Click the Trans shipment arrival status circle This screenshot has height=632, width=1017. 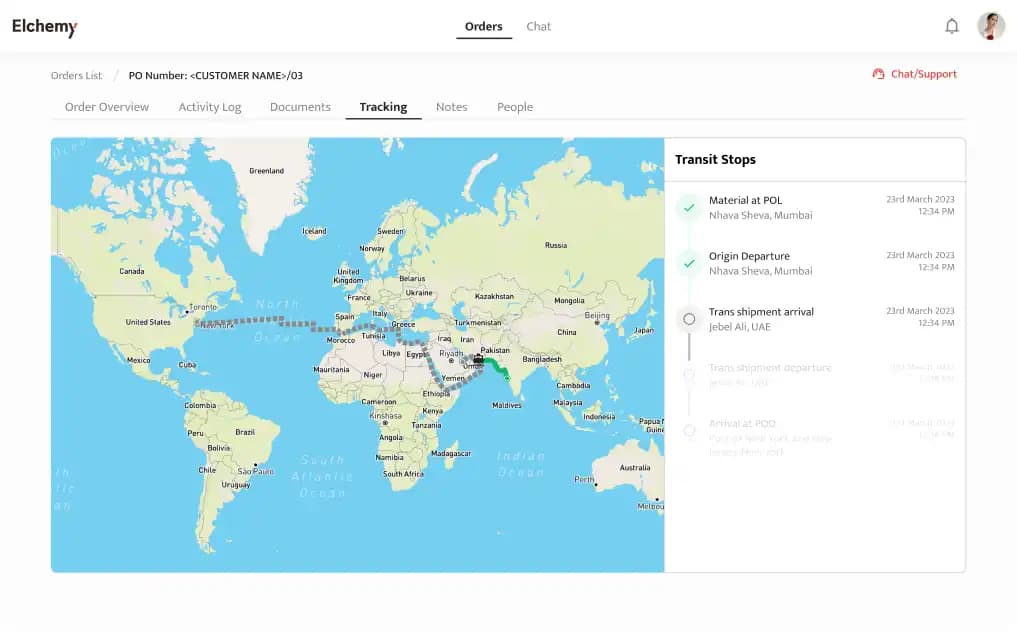[x=688, y=319]
